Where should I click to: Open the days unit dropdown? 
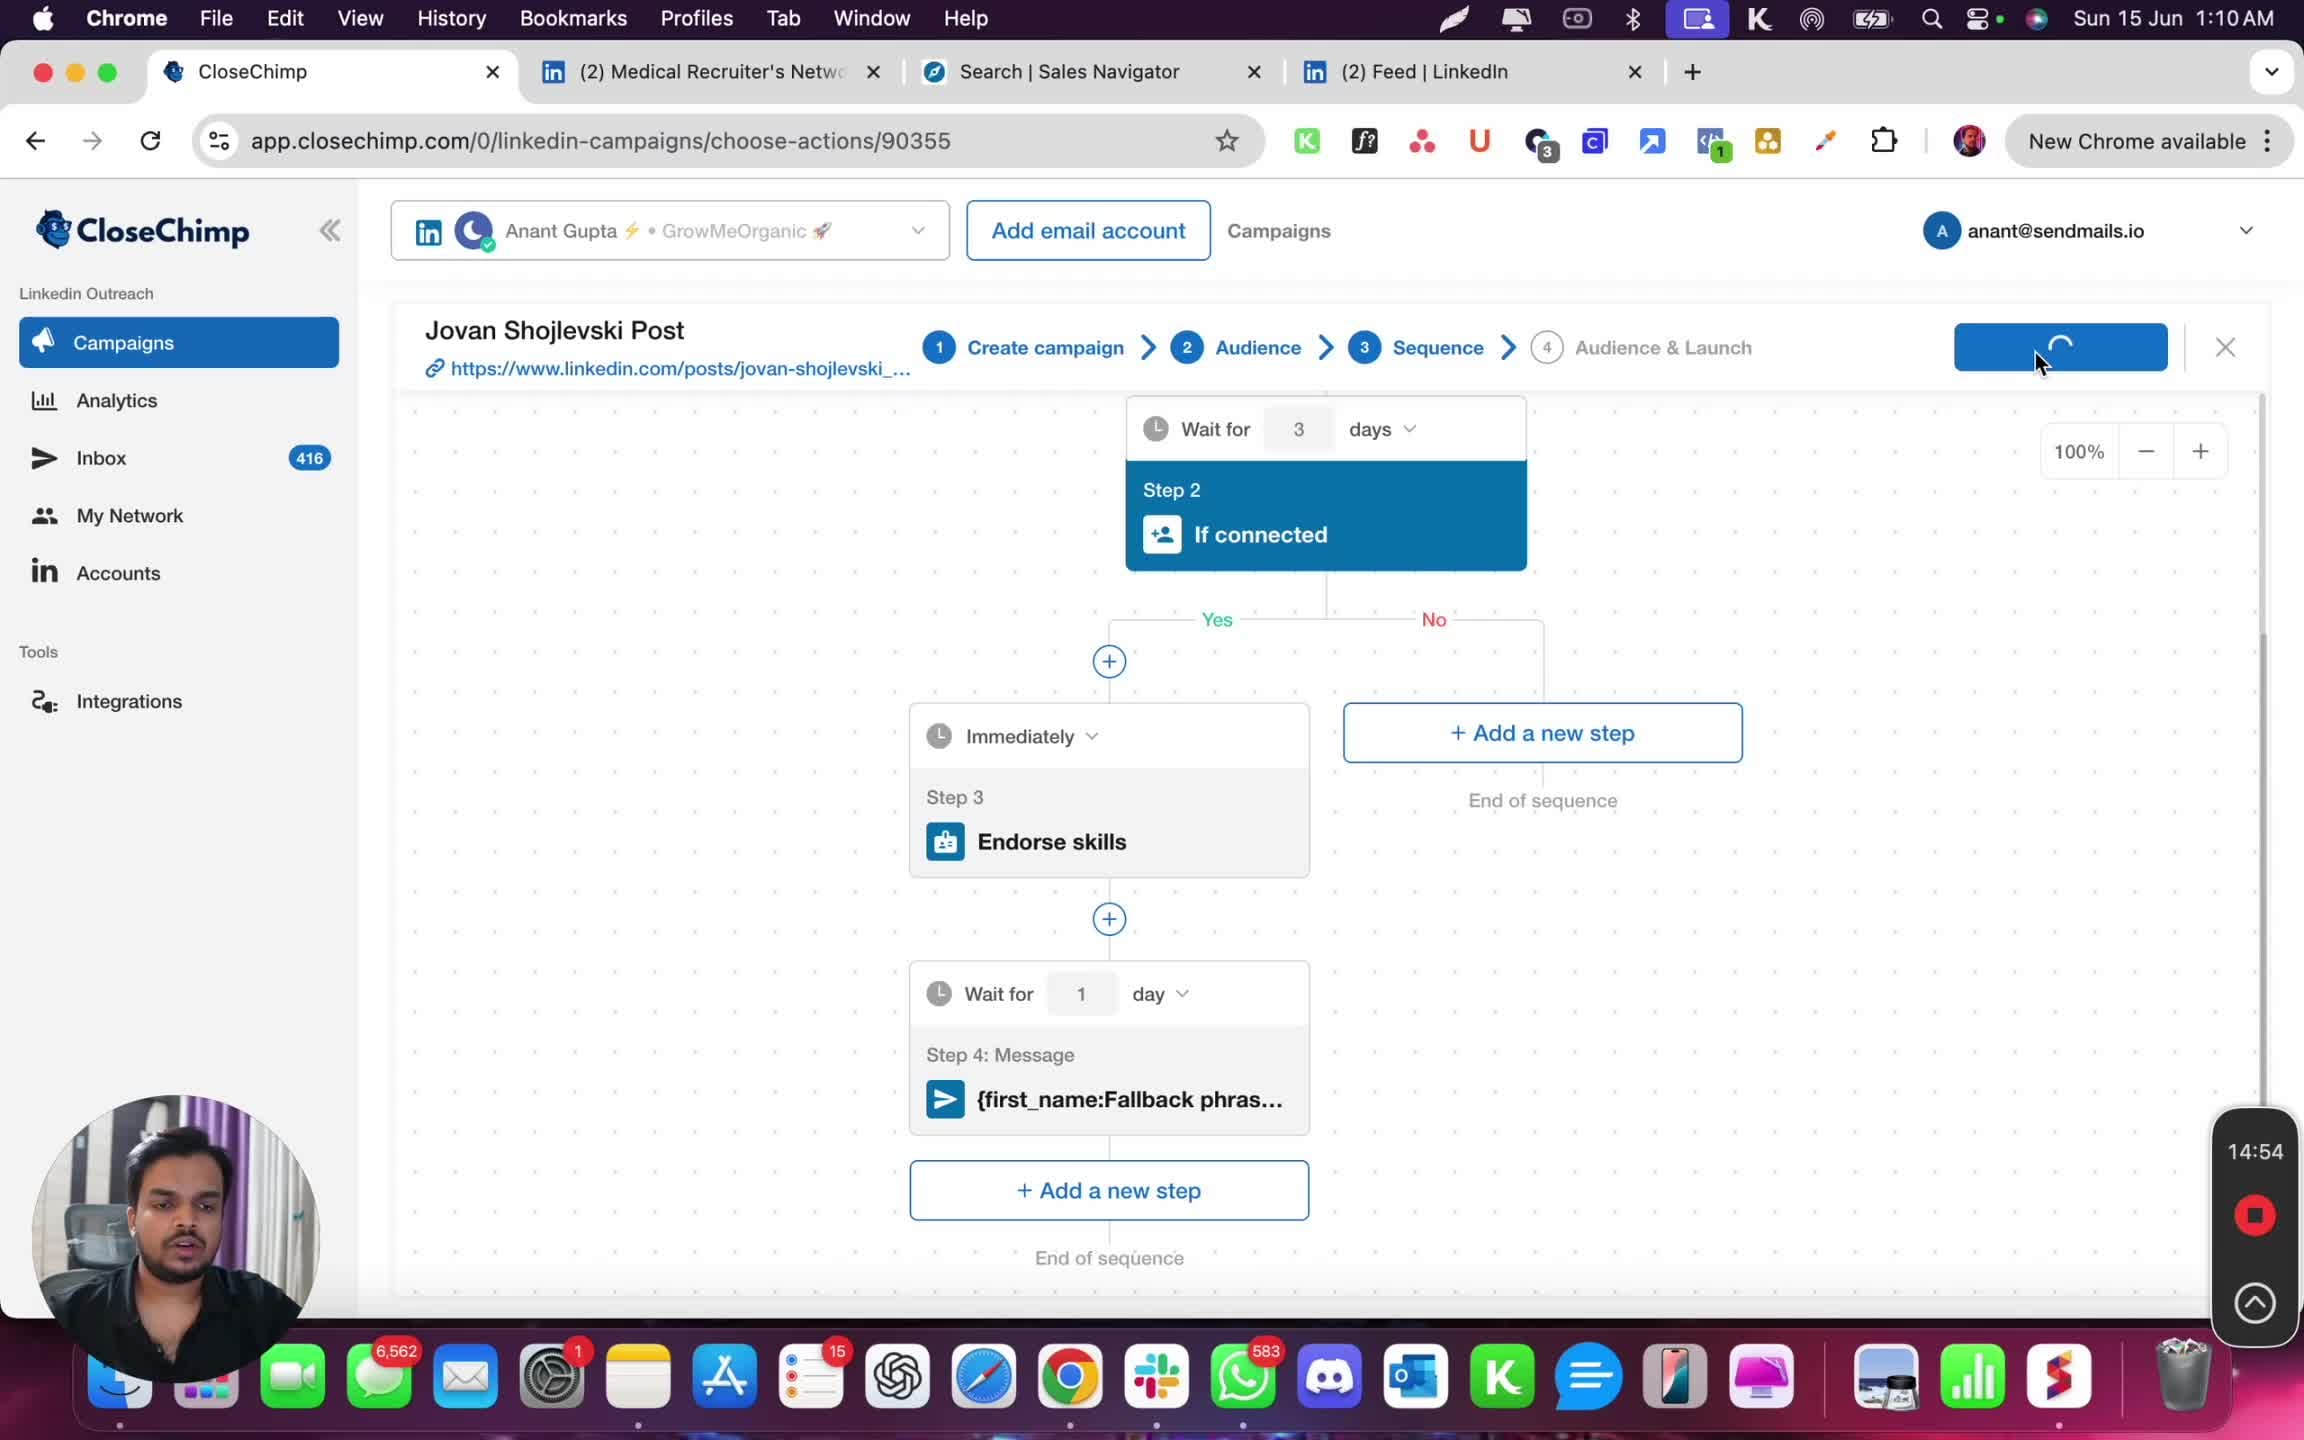coord(1382,429)
